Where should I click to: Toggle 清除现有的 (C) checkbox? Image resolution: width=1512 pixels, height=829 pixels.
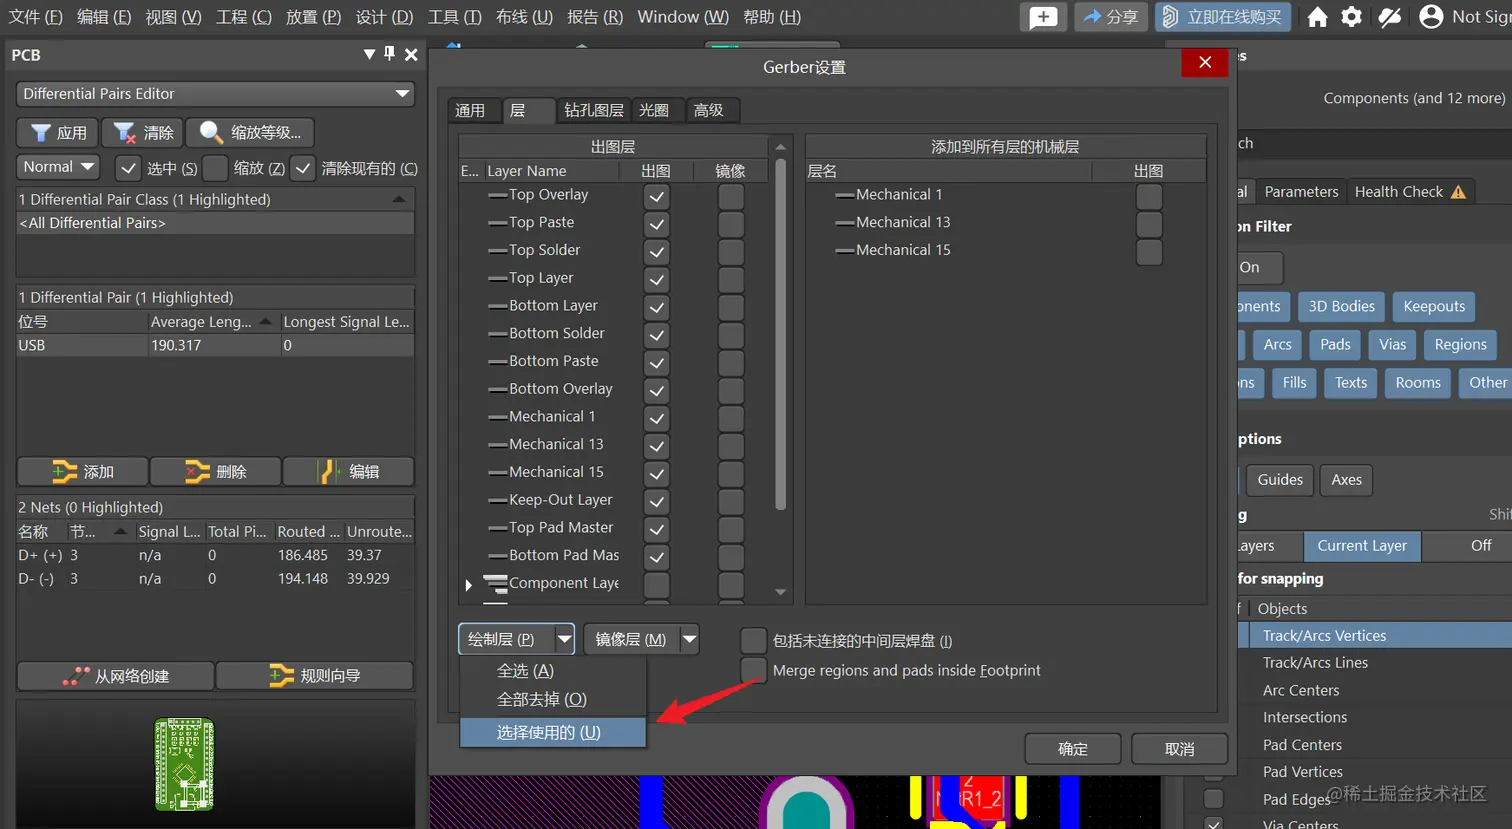pyautogui.click(x=303, y=168)
